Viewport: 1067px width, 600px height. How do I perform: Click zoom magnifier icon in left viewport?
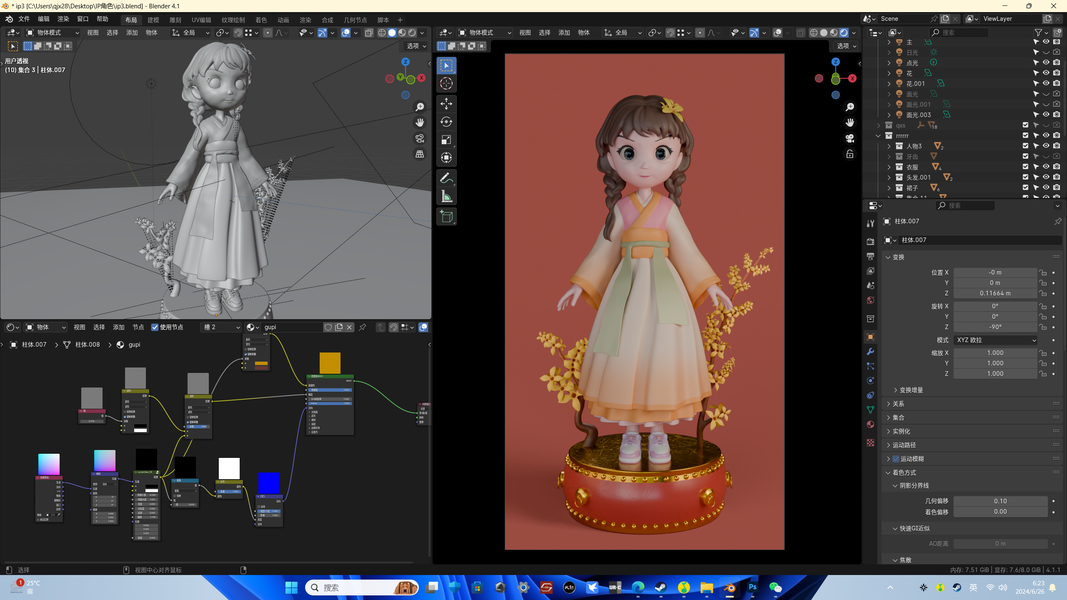(x=420, y=107)
